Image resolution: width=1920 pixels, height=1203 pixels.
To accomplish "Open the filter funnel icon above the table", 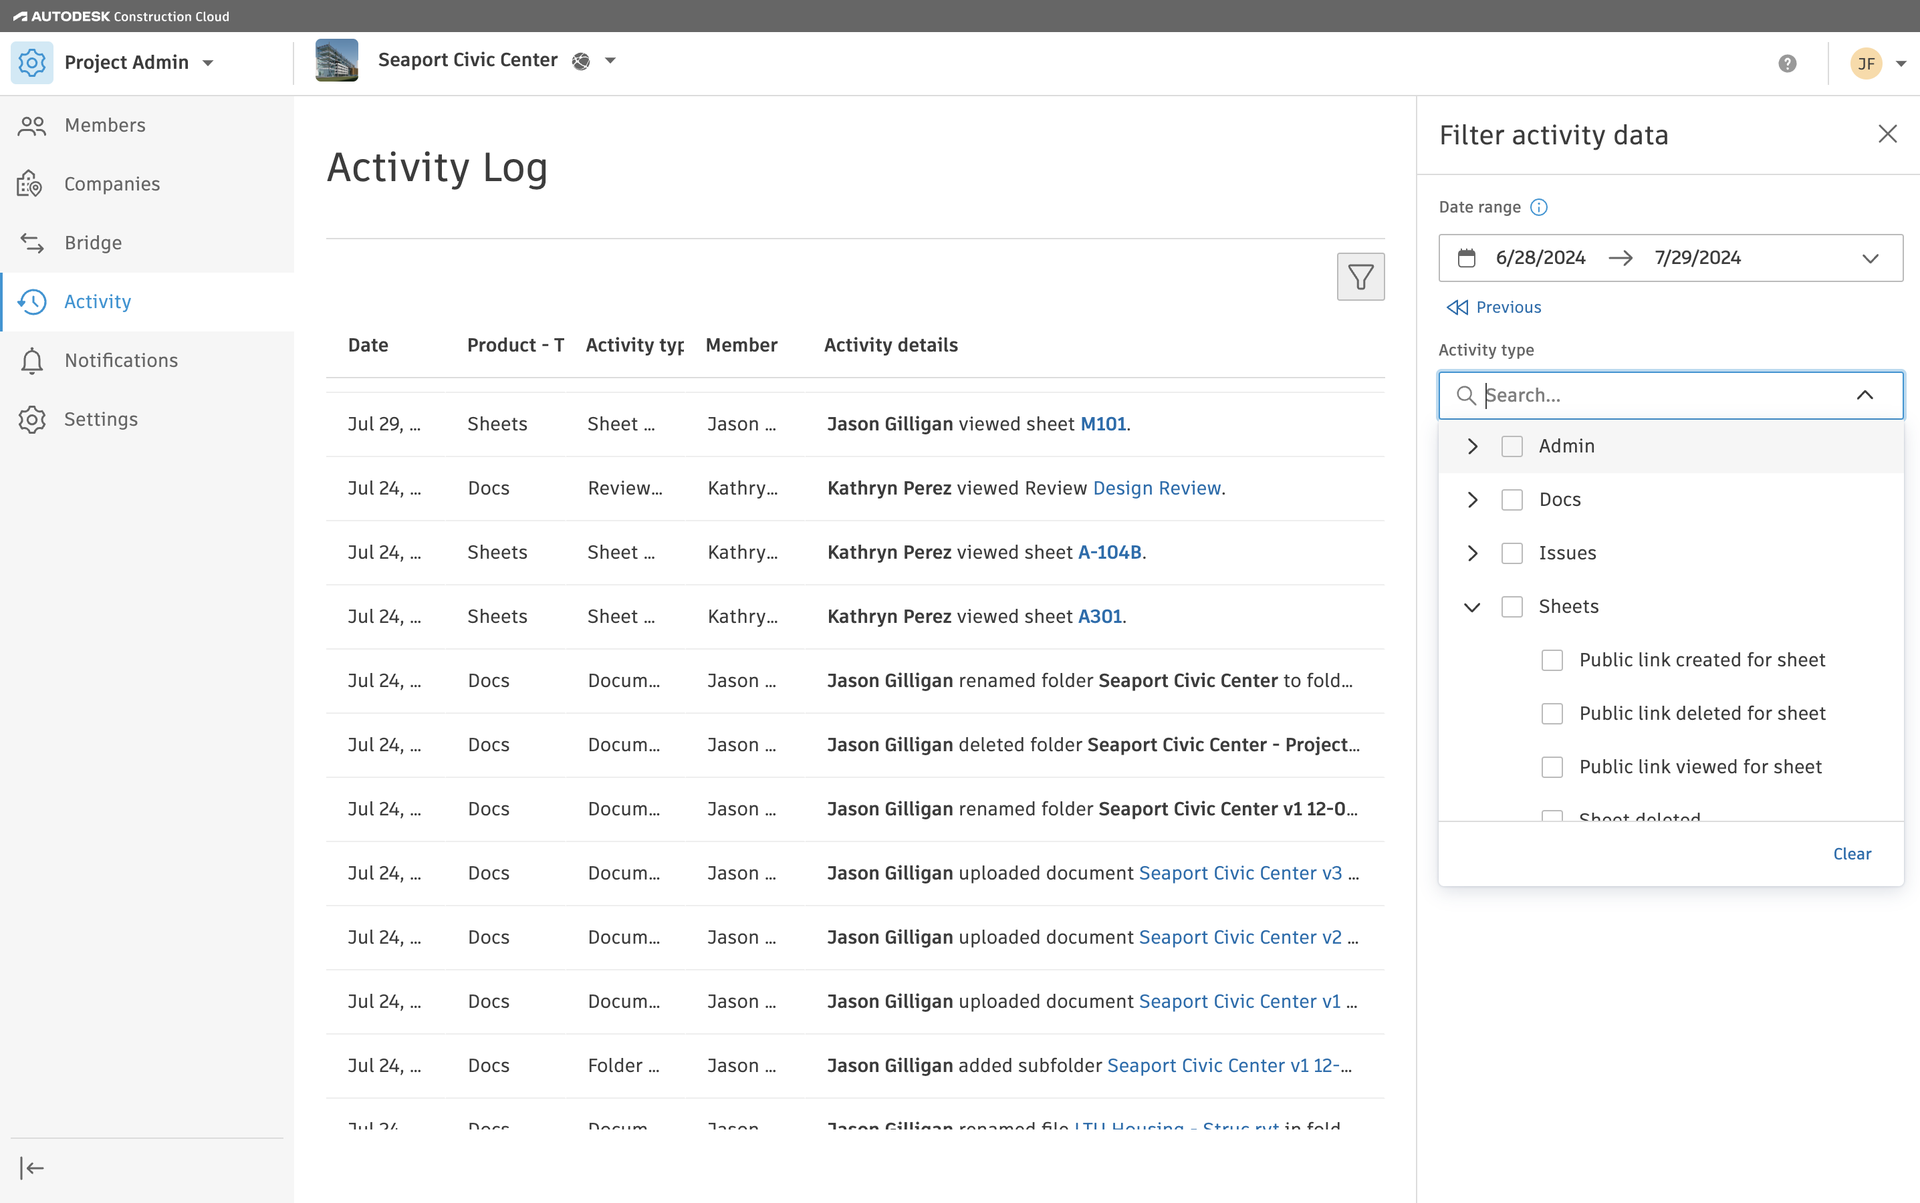I will click(1360, 276).
